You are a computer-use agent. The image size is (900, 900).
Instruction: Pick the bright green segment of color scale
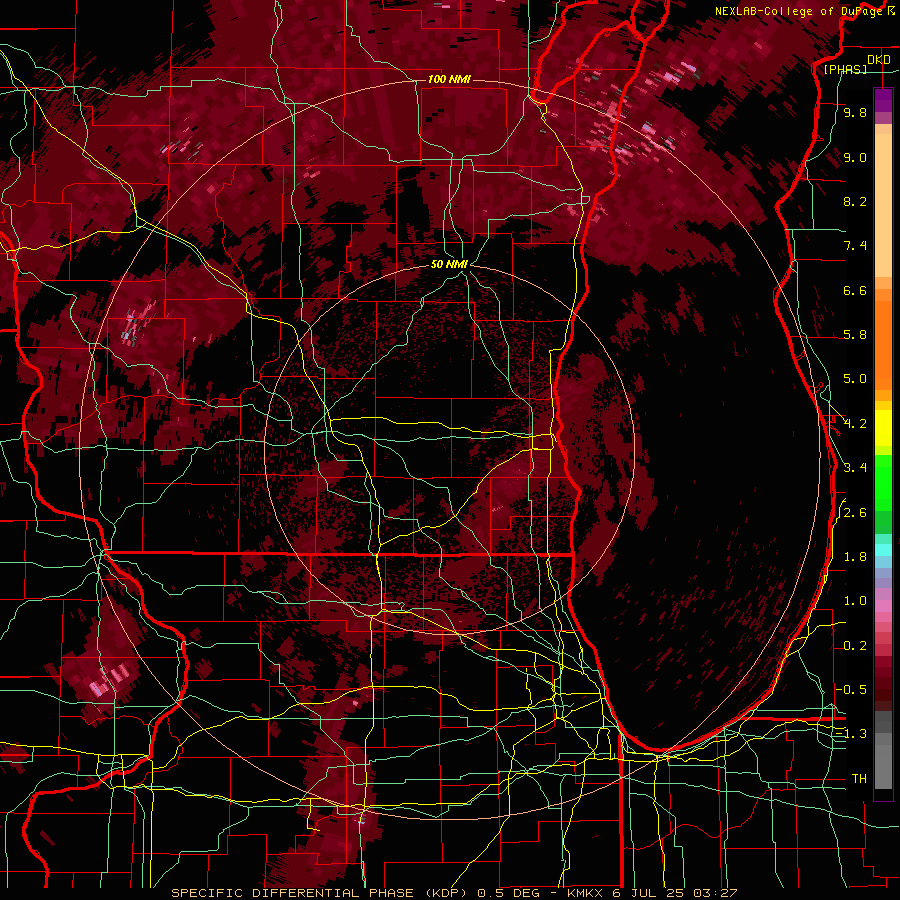tap(883, 482)
